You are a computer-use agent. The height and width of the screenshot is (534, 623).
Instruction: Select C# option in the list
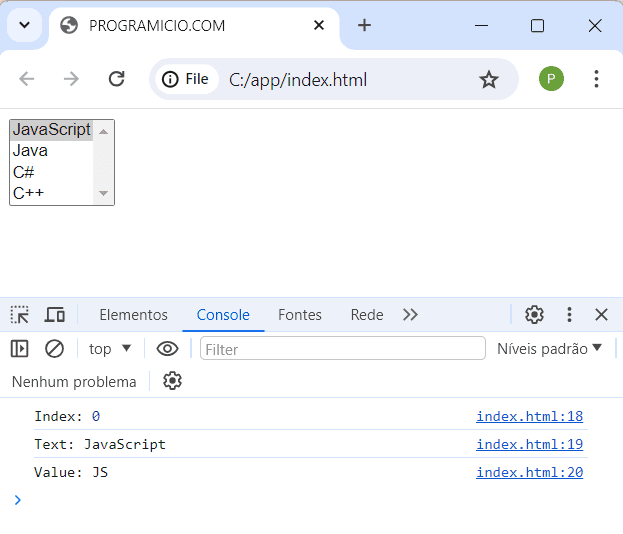coord(51,172)
